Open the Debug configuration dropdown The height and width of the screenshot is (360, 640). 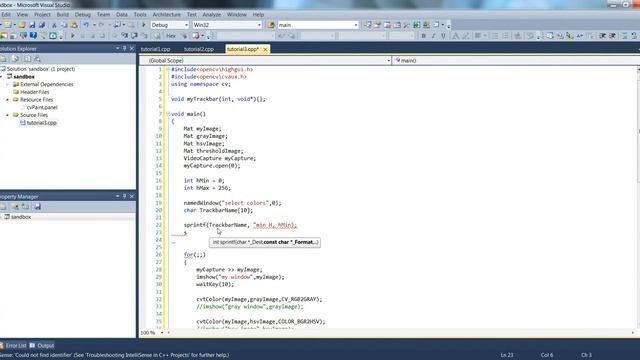coord(186,25)
